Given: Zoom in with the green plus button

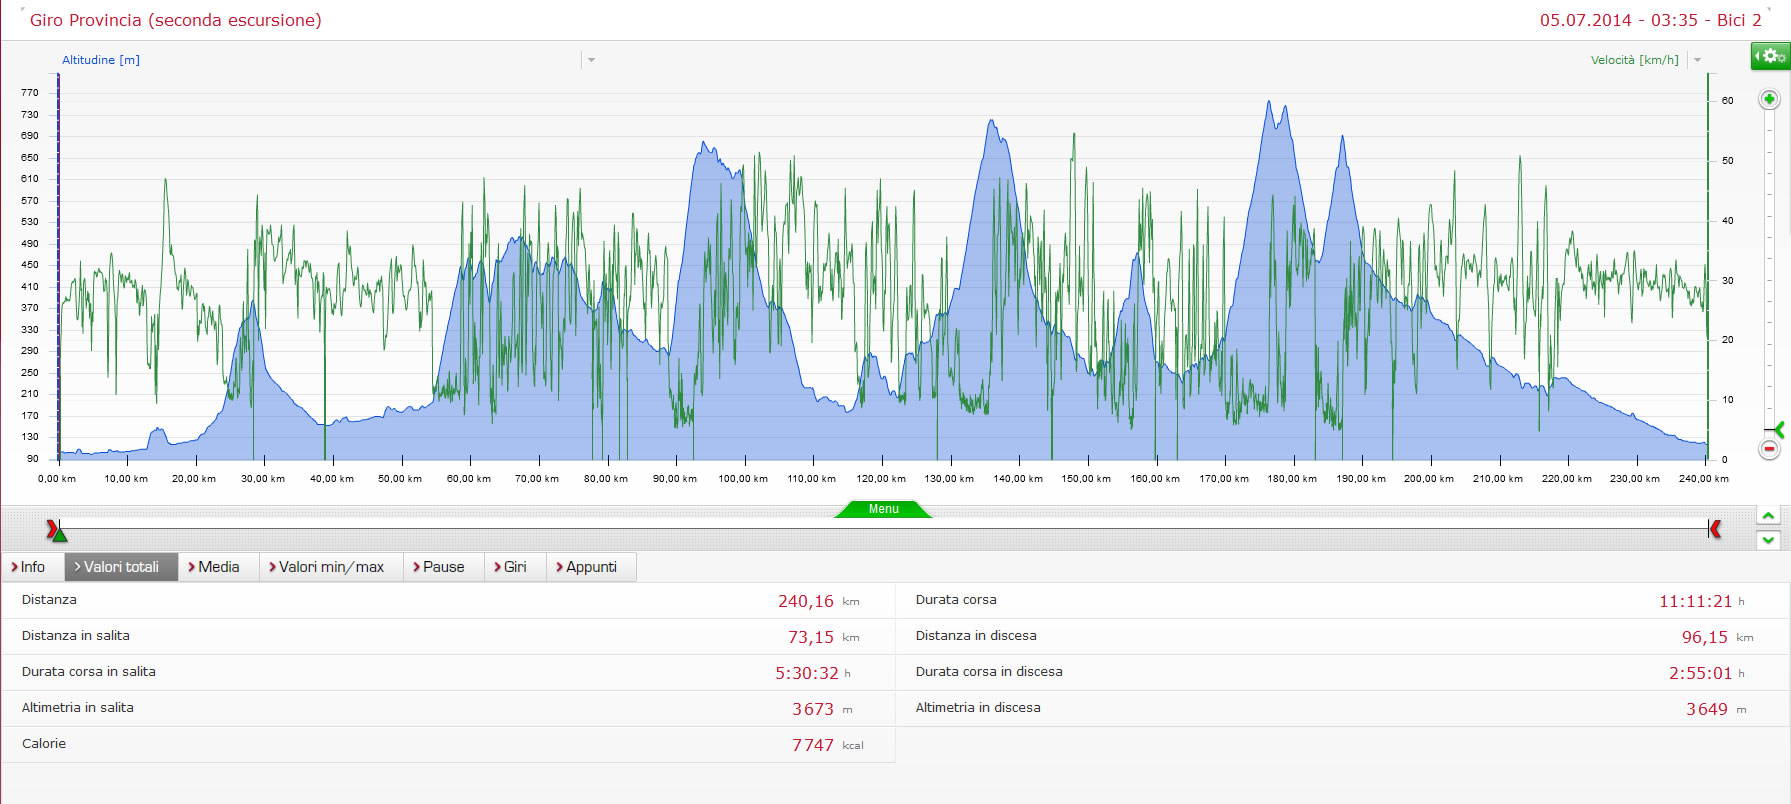Looking at the screenshot, I should point(1769,99).
